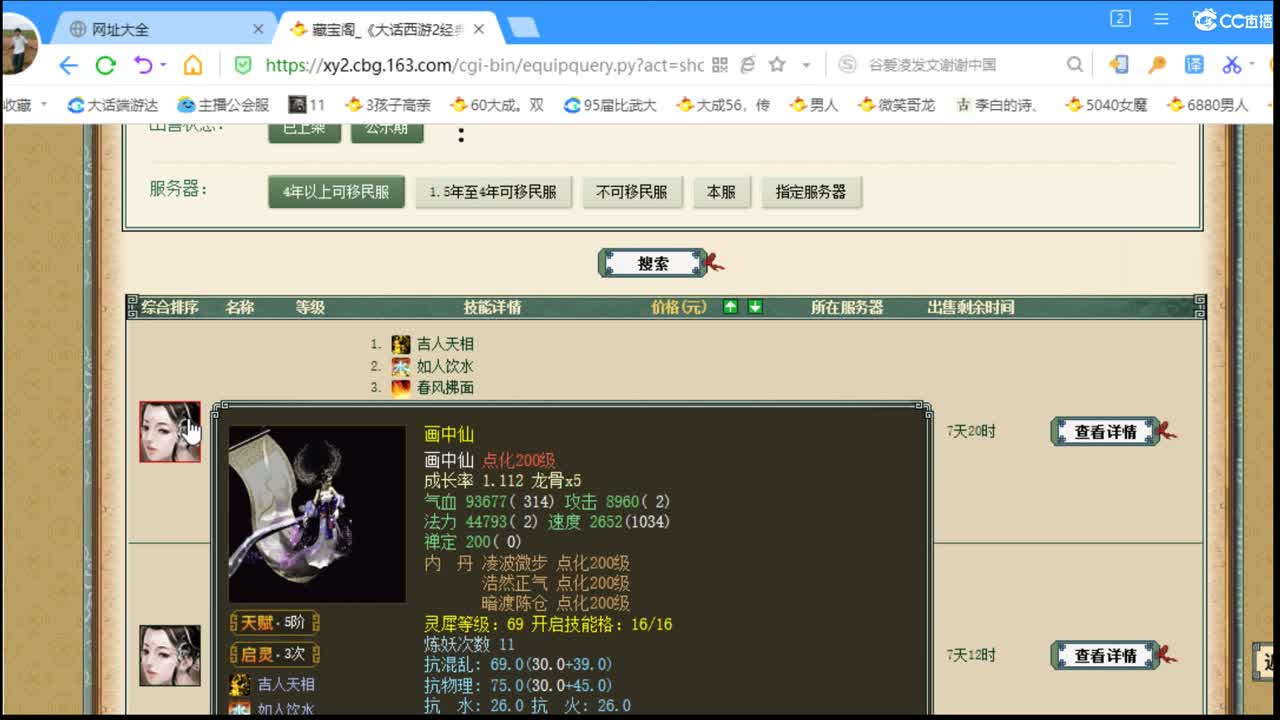Toggle the 本服 server filter
This screenshot has width=1280, height=720.
(x=722, y=192)
